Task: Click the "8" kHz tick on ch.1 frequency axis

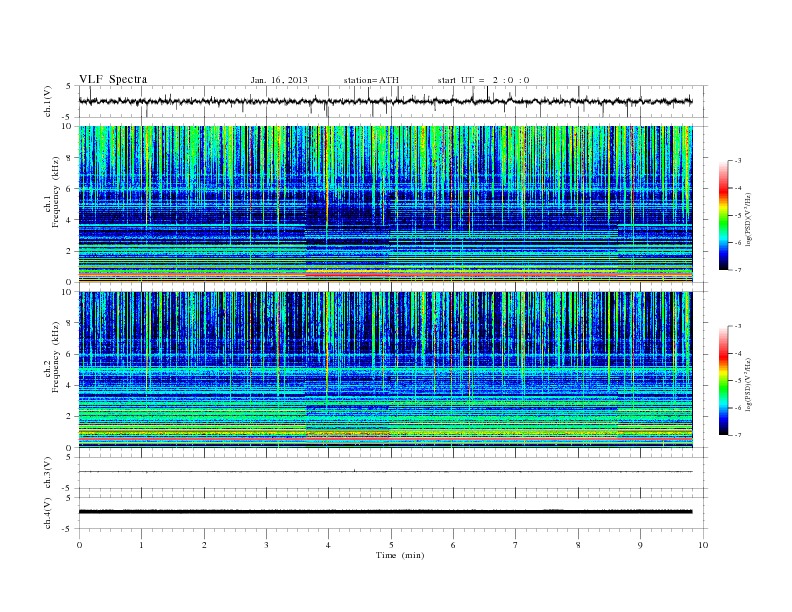Action: click(x=69, y=158)
